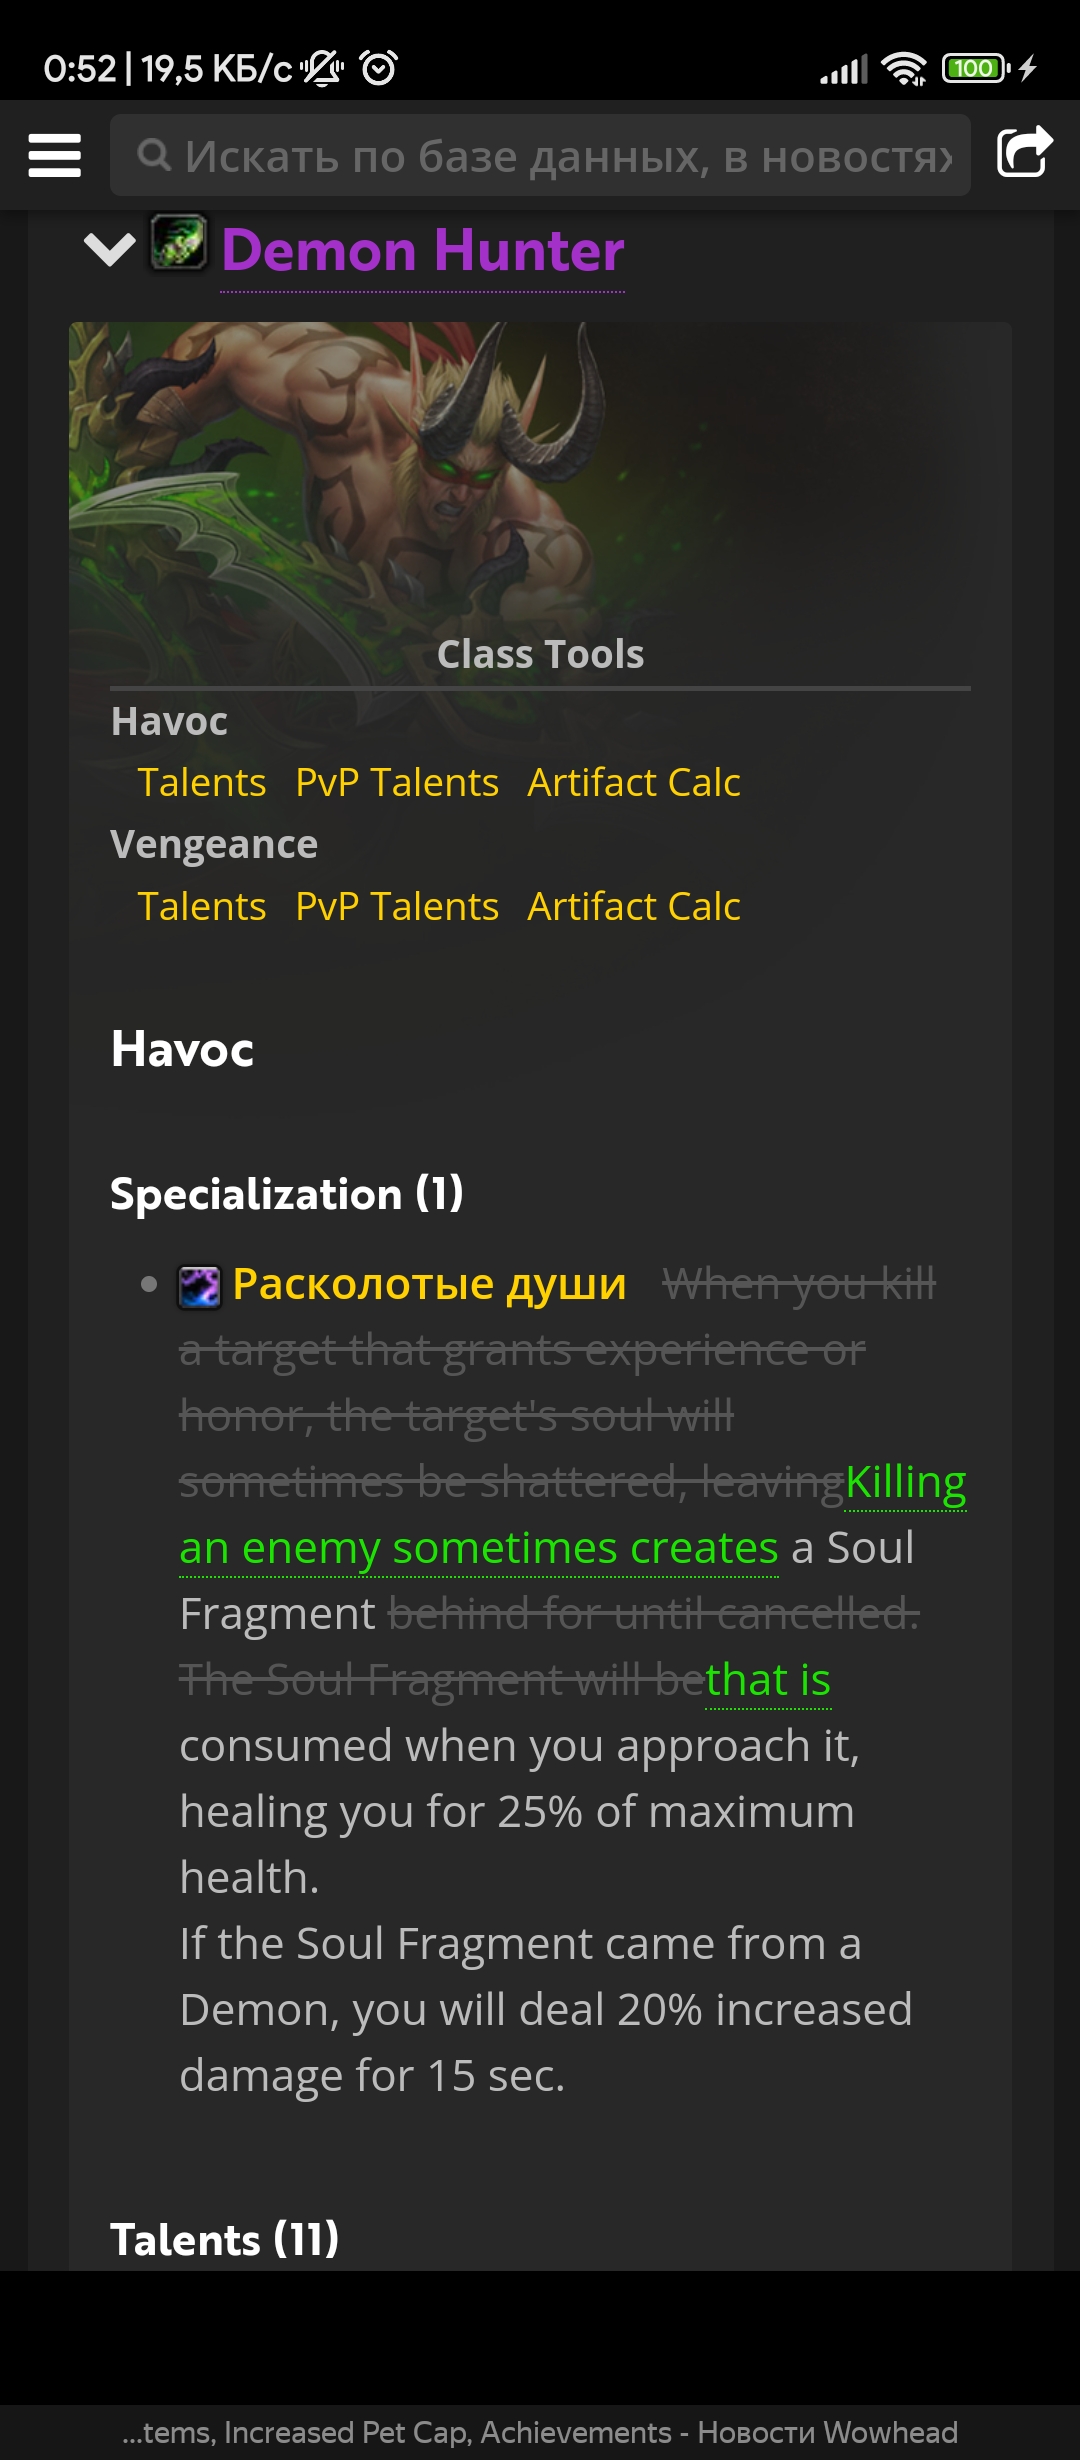Screen dimensions: 1080x2460
Task: Open Havoc PvP Talents link
Action: [x=397, y=782]
